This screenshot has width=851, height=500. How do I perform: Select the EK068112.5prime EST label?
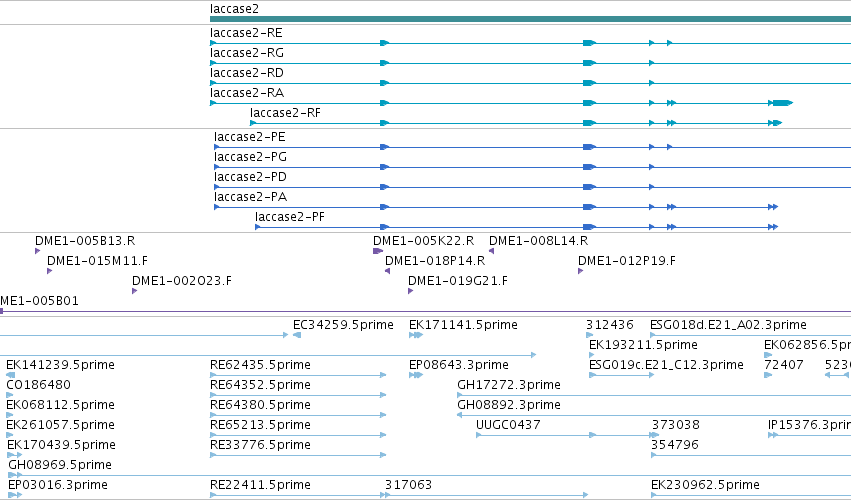coord(60,406)
